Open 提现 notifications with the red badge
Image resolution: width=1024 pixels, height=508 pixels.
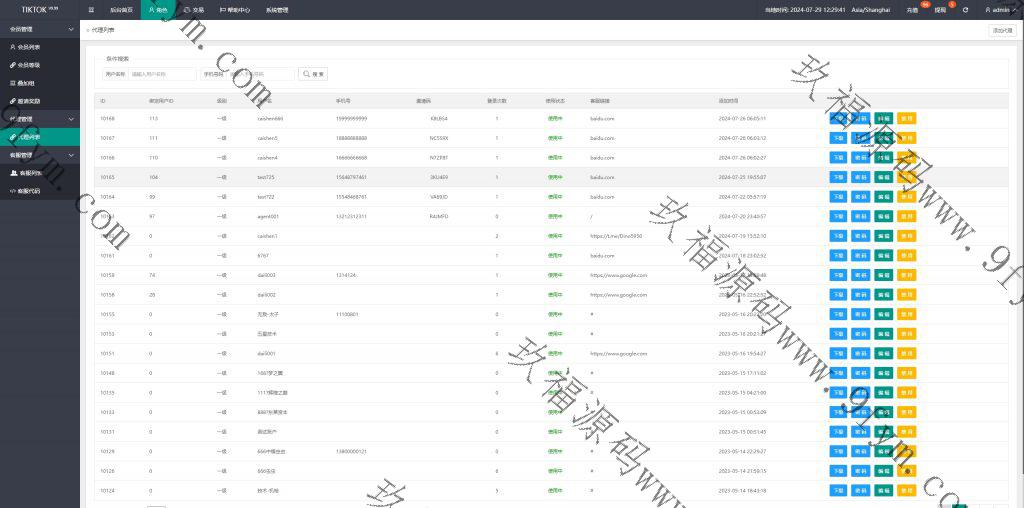click(939, 9)
